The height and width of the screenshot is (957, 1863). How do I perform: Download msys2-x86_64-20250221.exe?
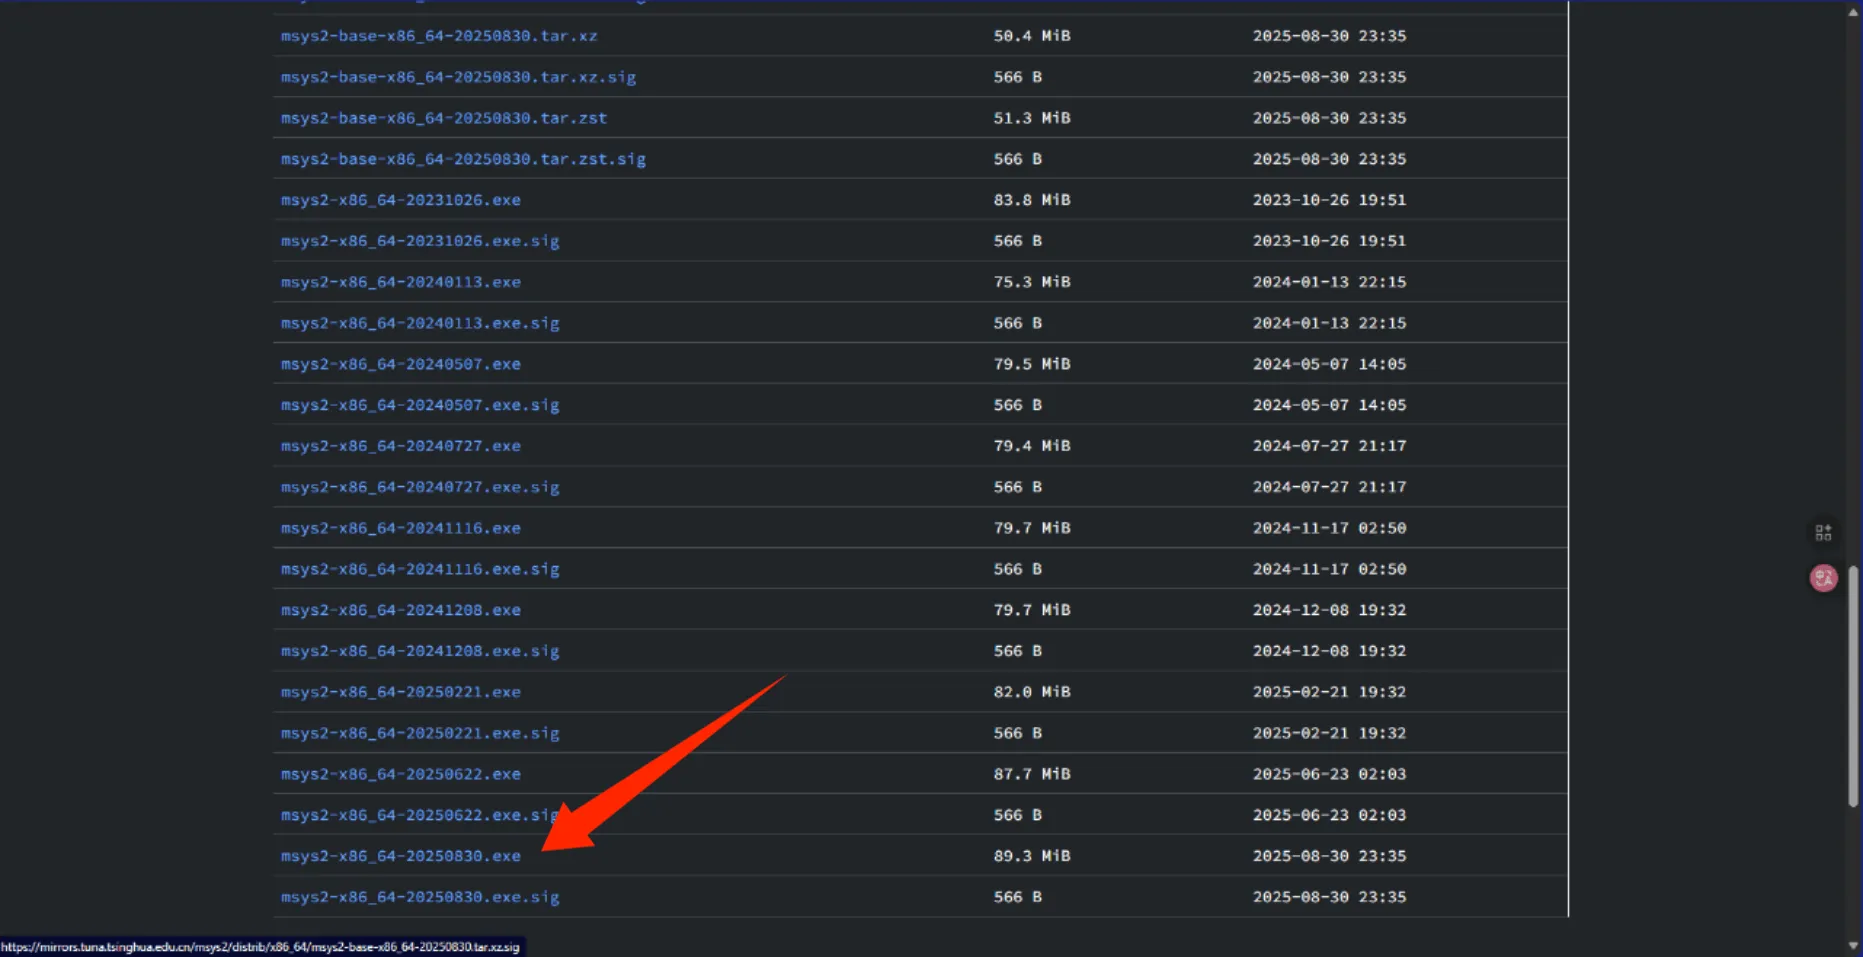pyautogui.click(x=400, y=692)
